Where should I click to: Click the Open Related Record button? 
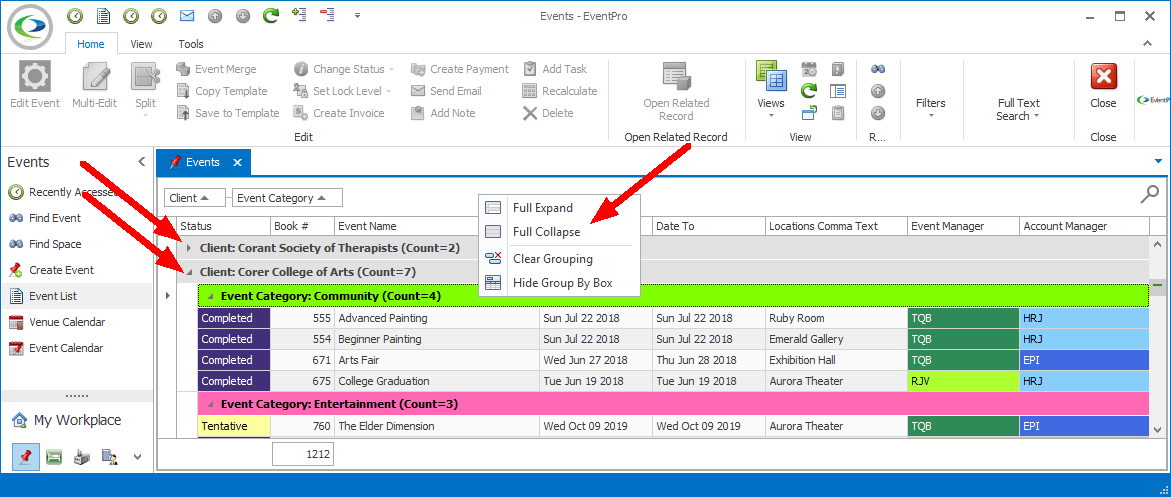(x=676, y=91)
